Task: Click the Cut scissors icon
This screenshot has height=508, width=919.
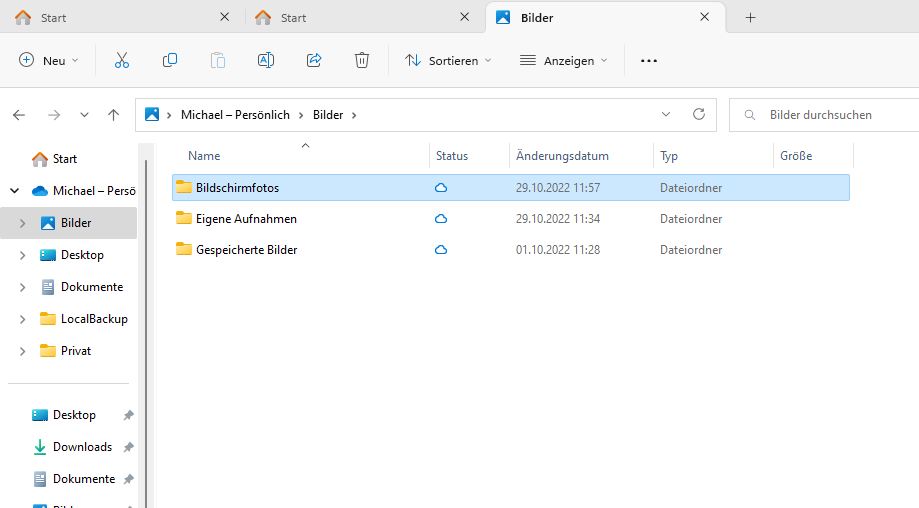Action: pyautogui.click(x=122, y=61)
